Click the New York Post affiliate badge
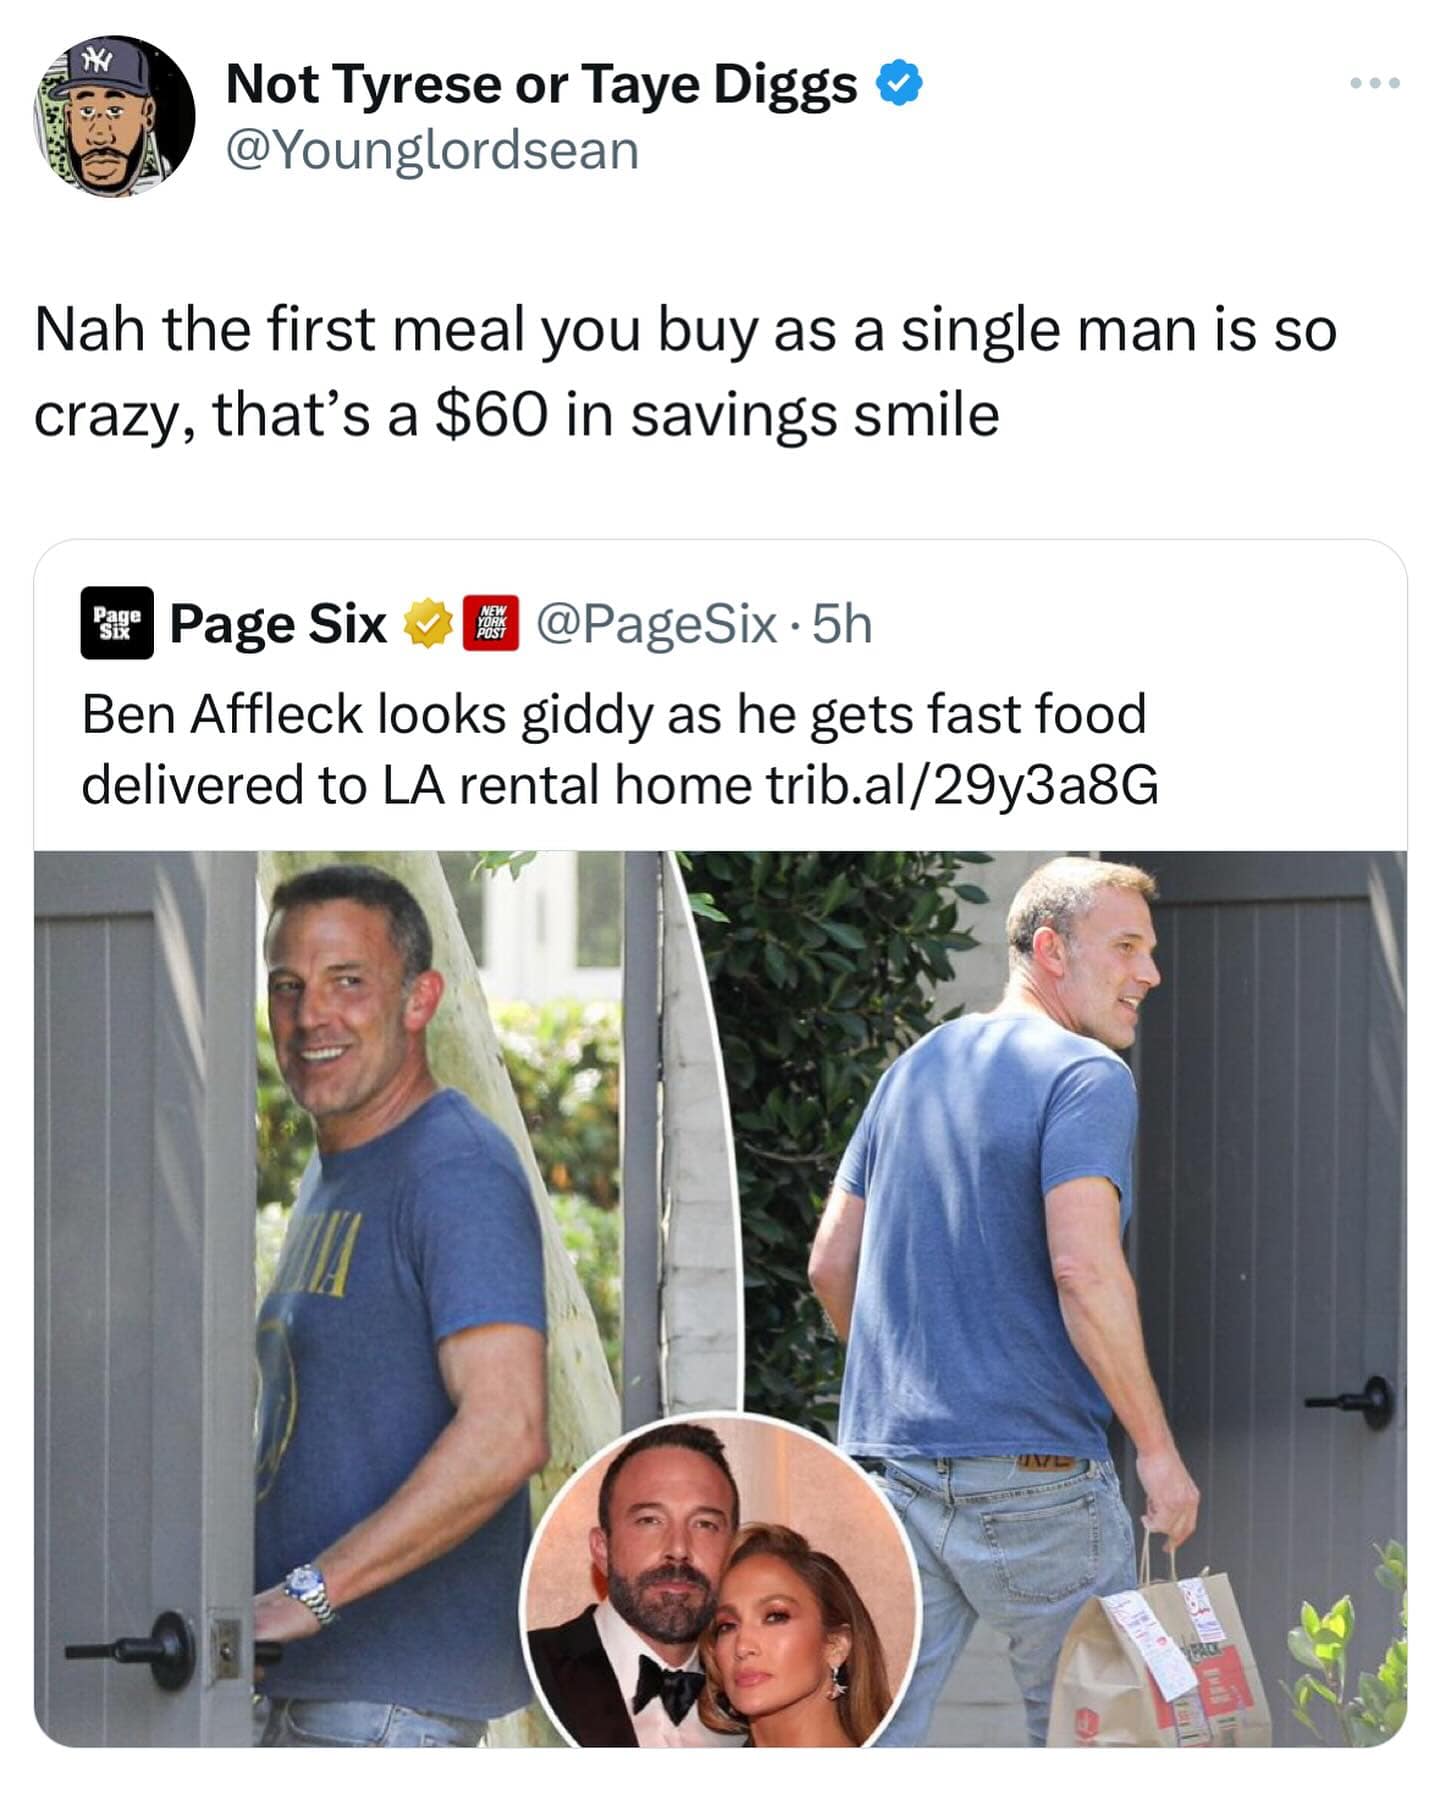1440x1800 pixels. (x=490, y=623)
